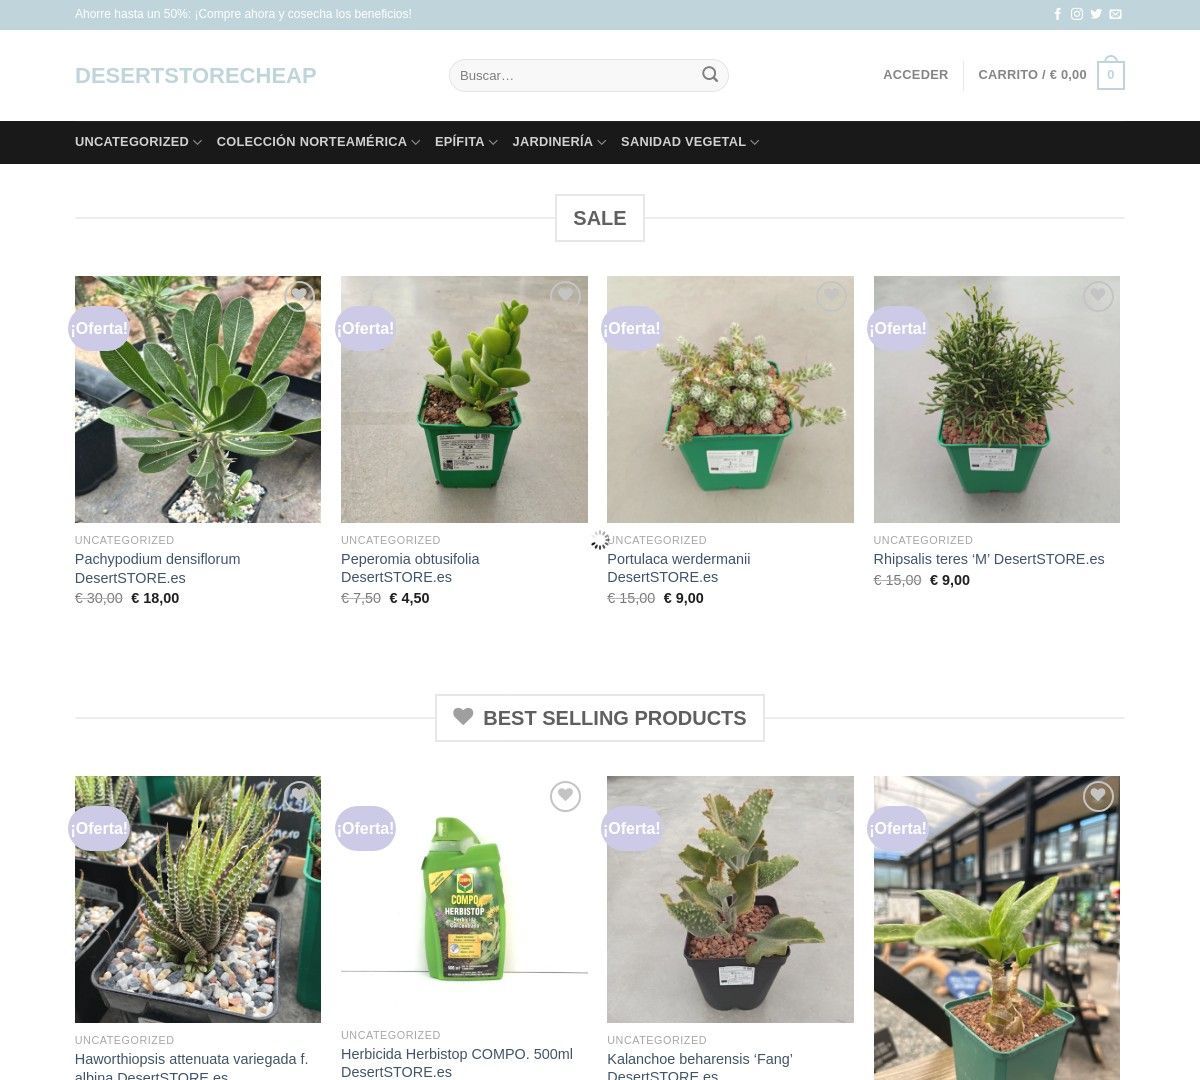Open the Facebook social icon
The width and height of the screenshot is (1200, 1080).
click(1058, 14)
